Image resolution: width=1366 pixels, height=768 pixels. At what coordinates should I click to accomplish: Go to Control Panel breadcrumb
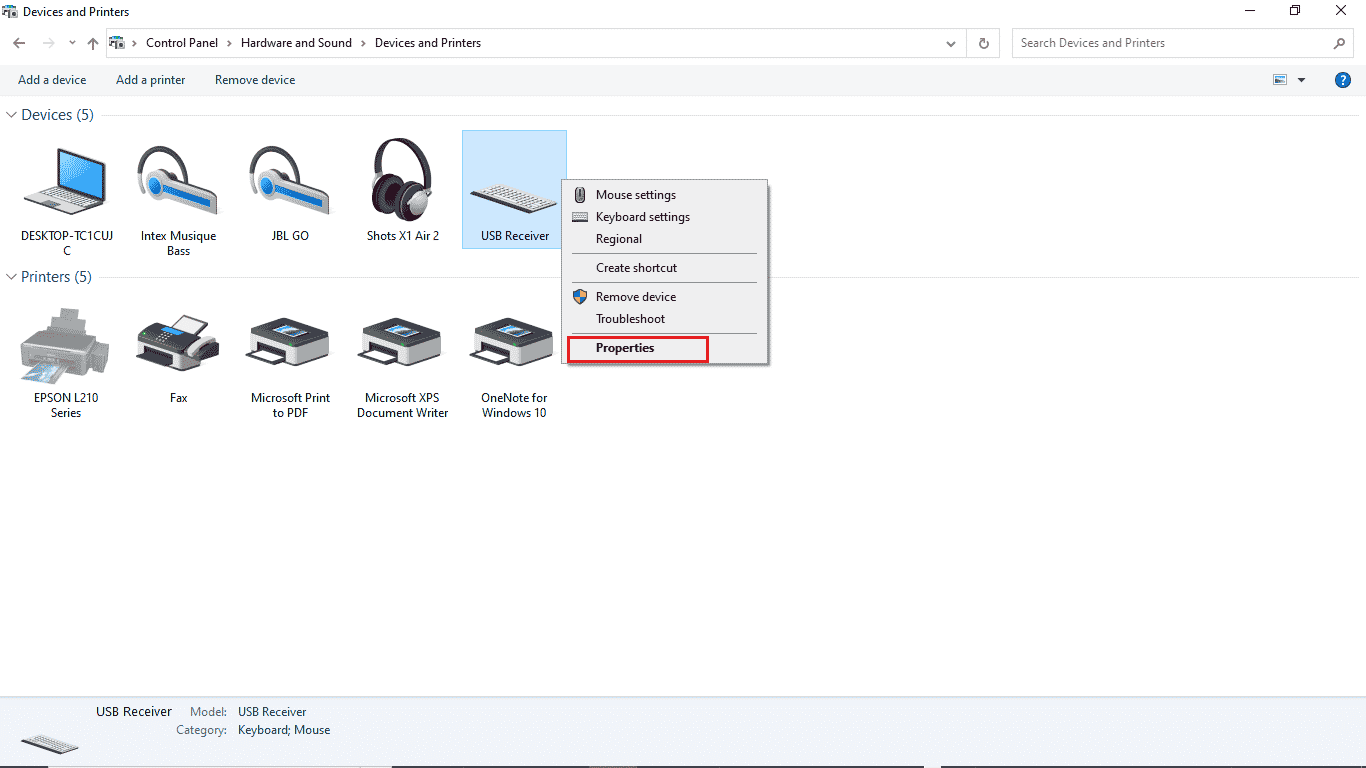[182, 43]
